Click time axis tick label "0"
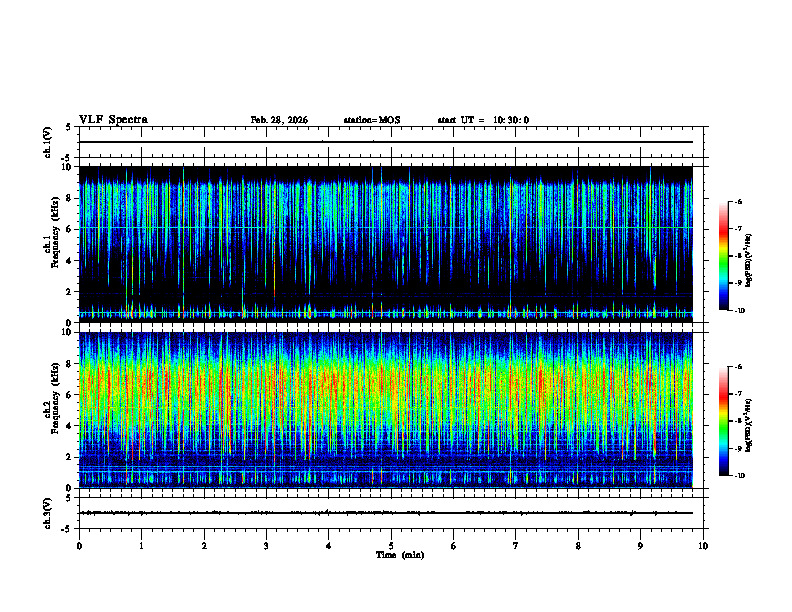 [79, 546]
